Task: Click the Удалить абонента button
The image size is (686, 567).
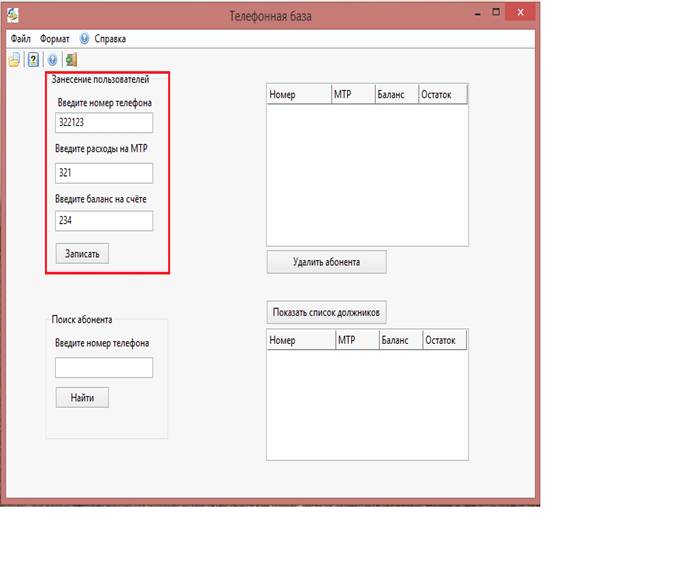Action: (326, 262)
